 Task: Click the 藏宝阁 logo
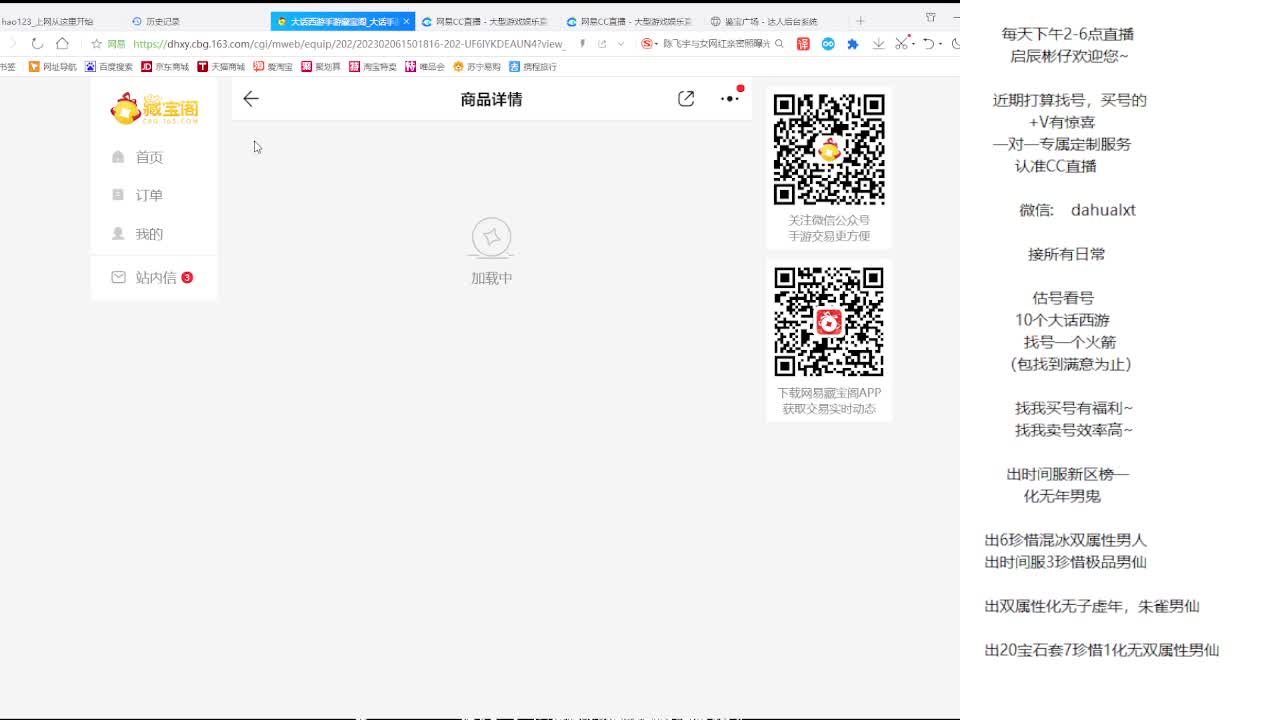coord(154,108)
